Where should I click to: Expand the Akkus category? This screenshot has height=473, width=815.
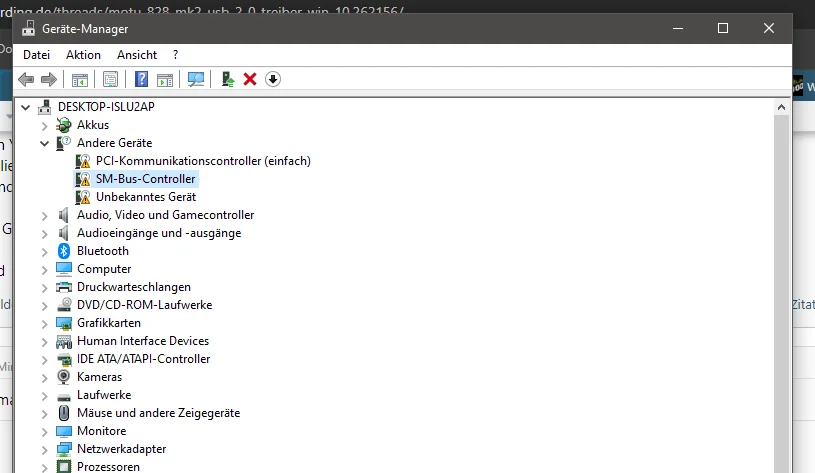[45, 126]
